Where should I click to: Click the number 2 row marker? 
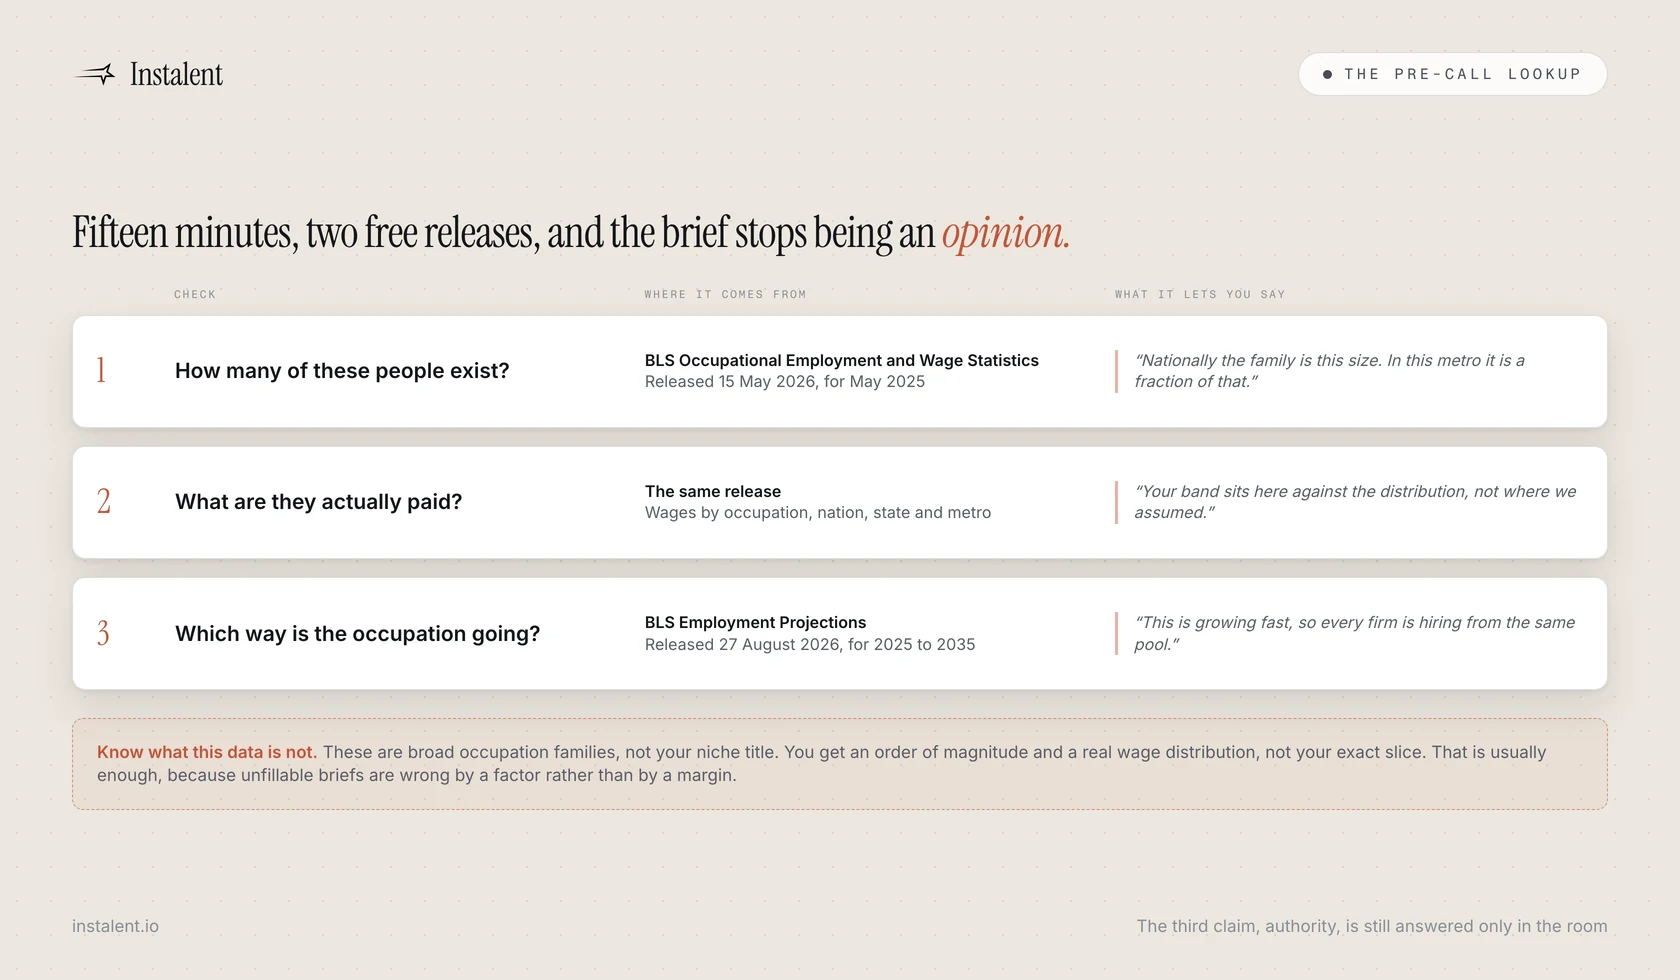point(104,502)
